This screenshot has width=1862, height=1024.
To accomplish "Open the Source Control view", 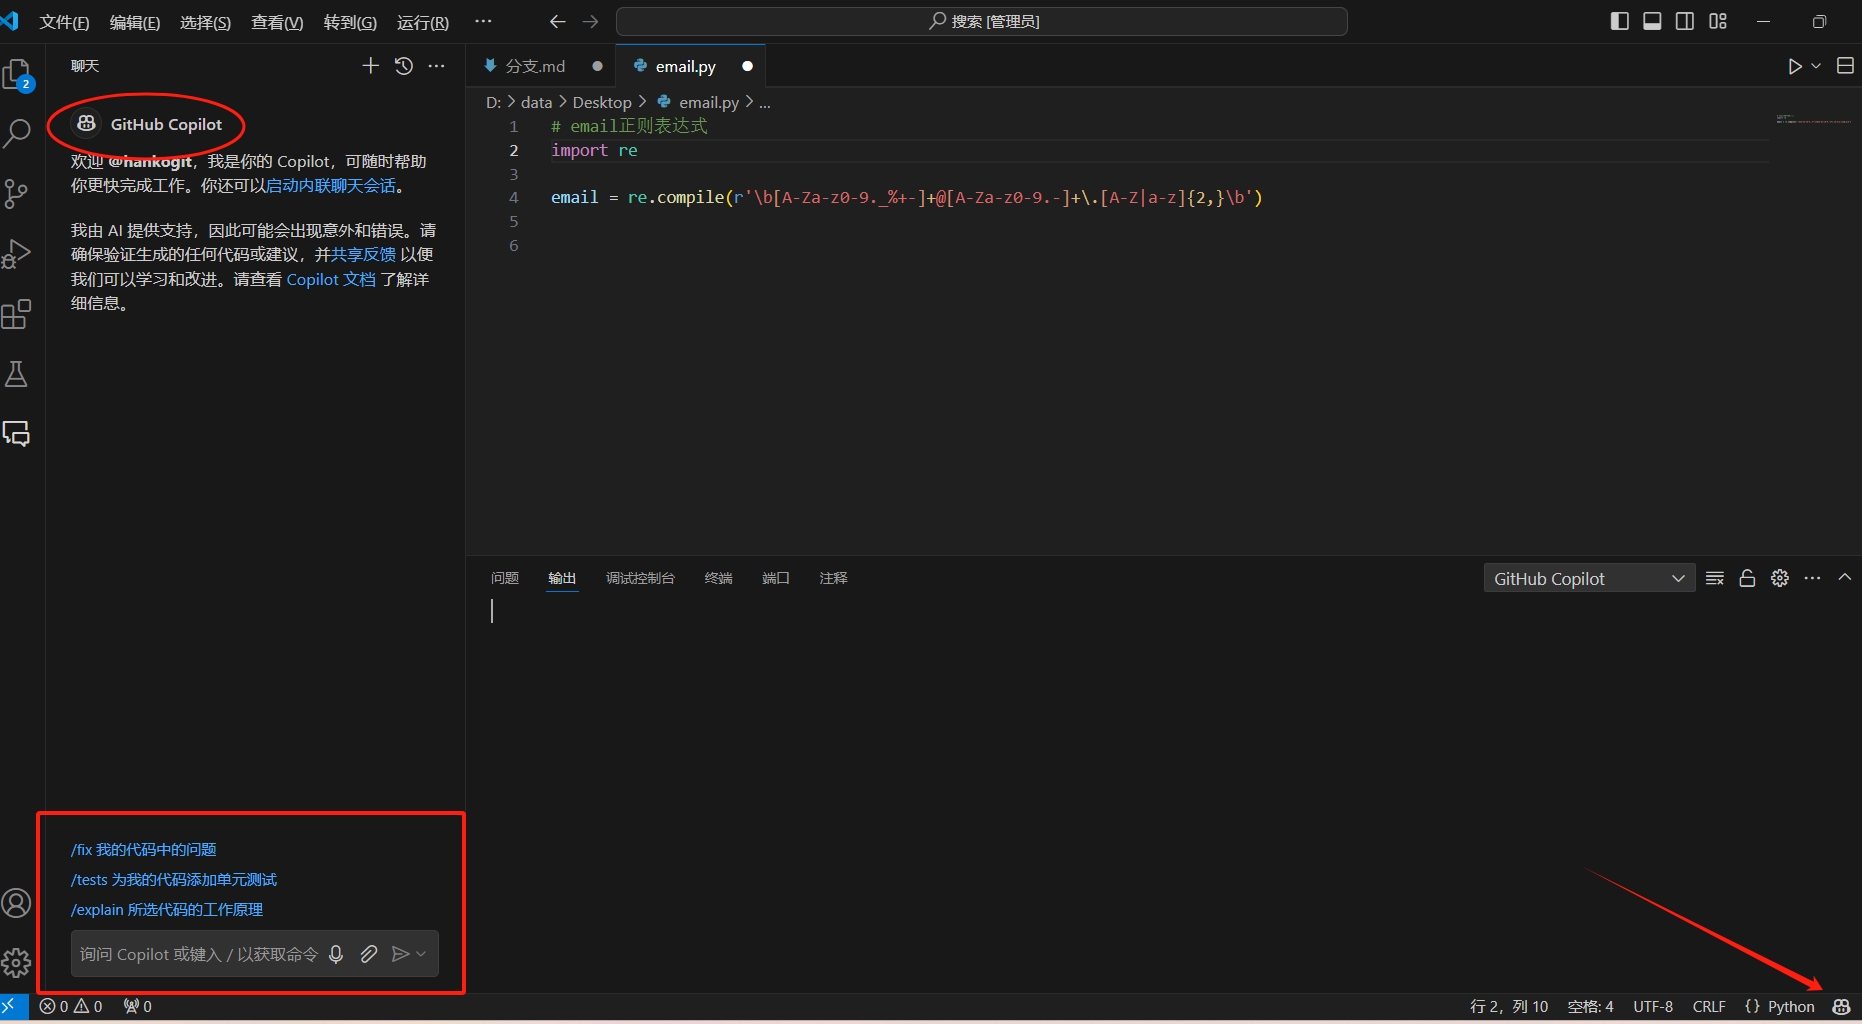I will (x=17, y=193).
